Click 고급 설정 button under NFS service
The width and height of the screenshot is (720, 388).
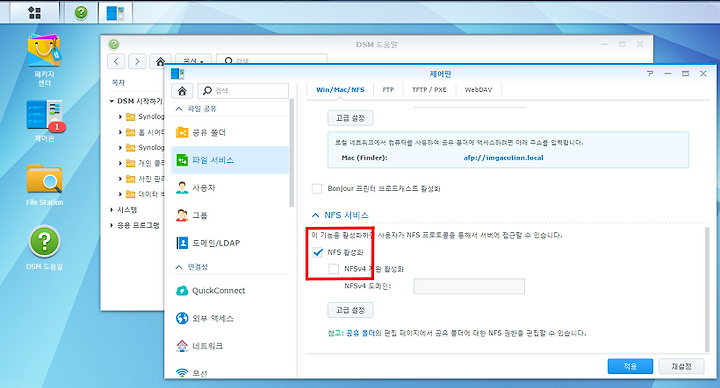(x=350, y=310)
